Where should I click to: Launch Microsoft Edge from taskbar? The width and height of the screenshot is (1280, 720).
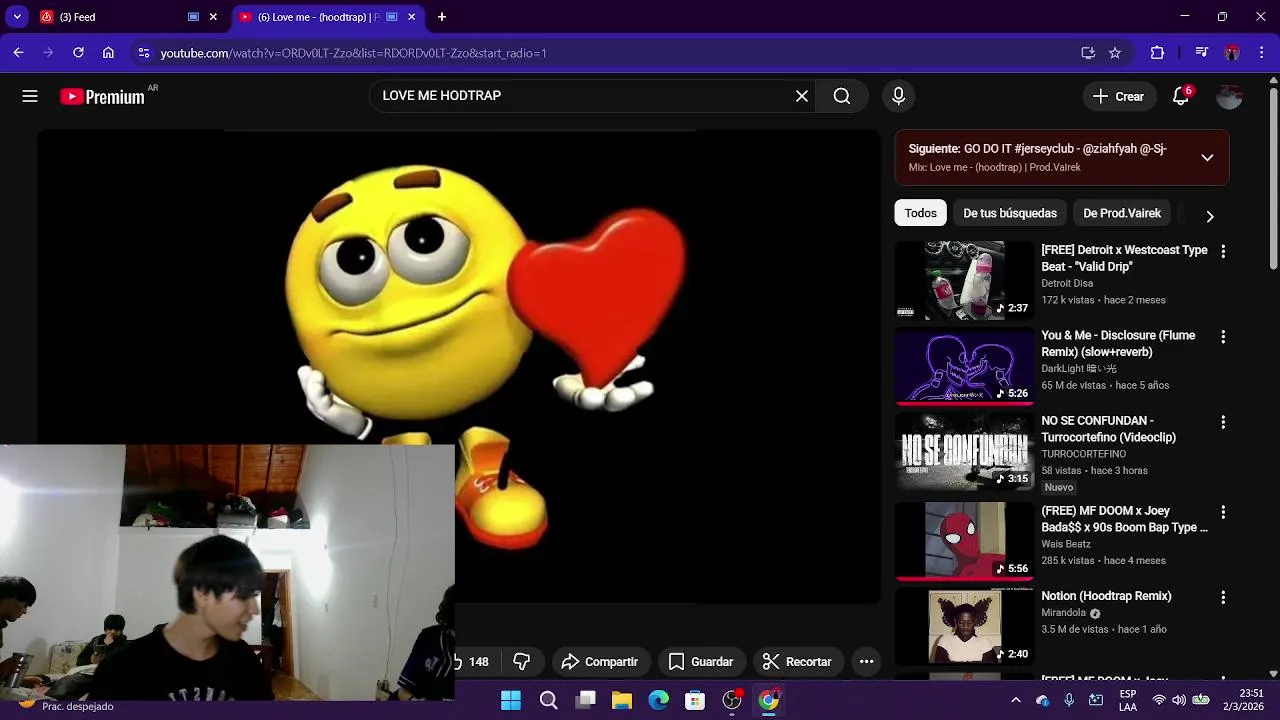click(x=658, y=700)
